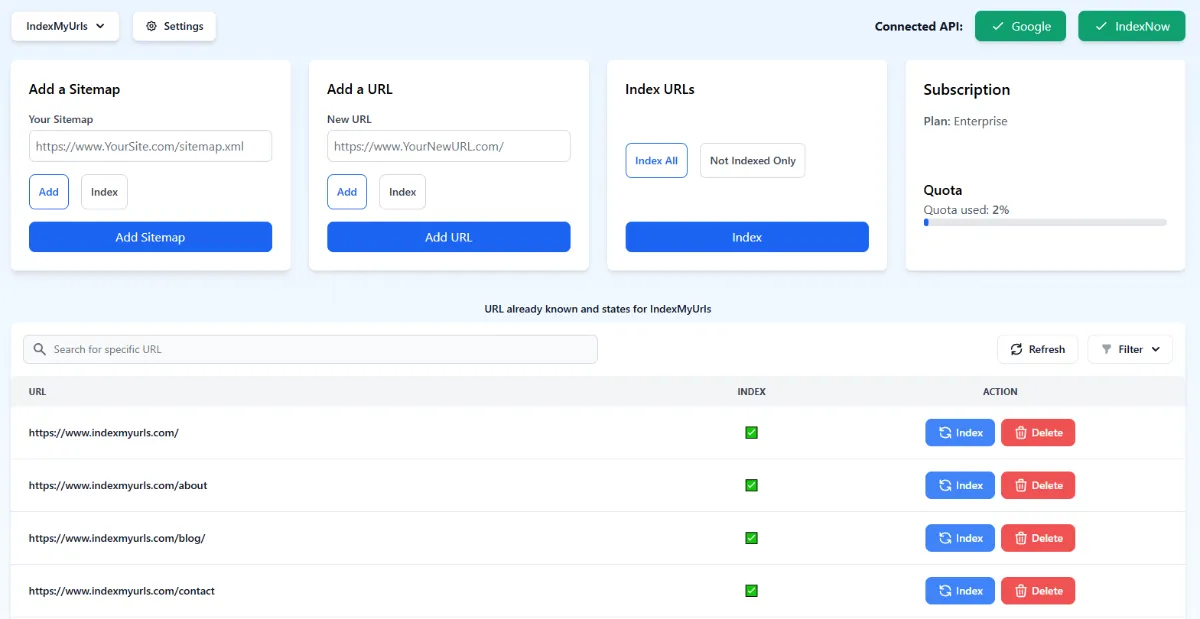Click the Google connected API button

[x=1021, y=27]
